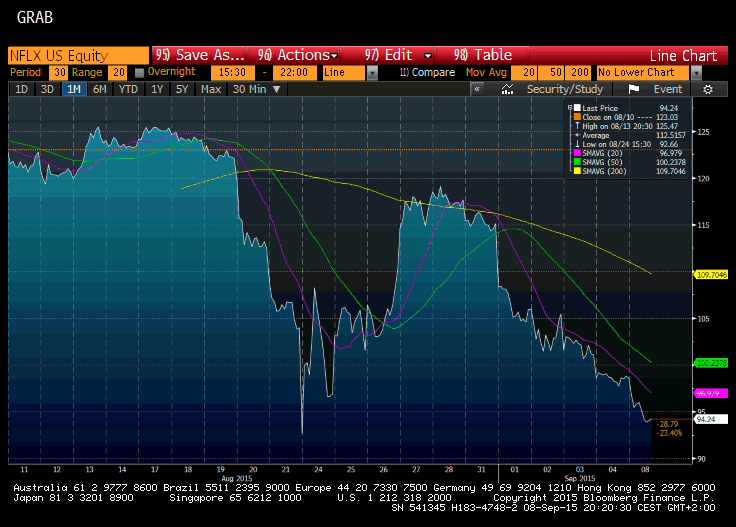This screenshot has width=736, height=527.
Task: Select the 1M range tab
Action: pyautogui.click(x=74, y=89)
